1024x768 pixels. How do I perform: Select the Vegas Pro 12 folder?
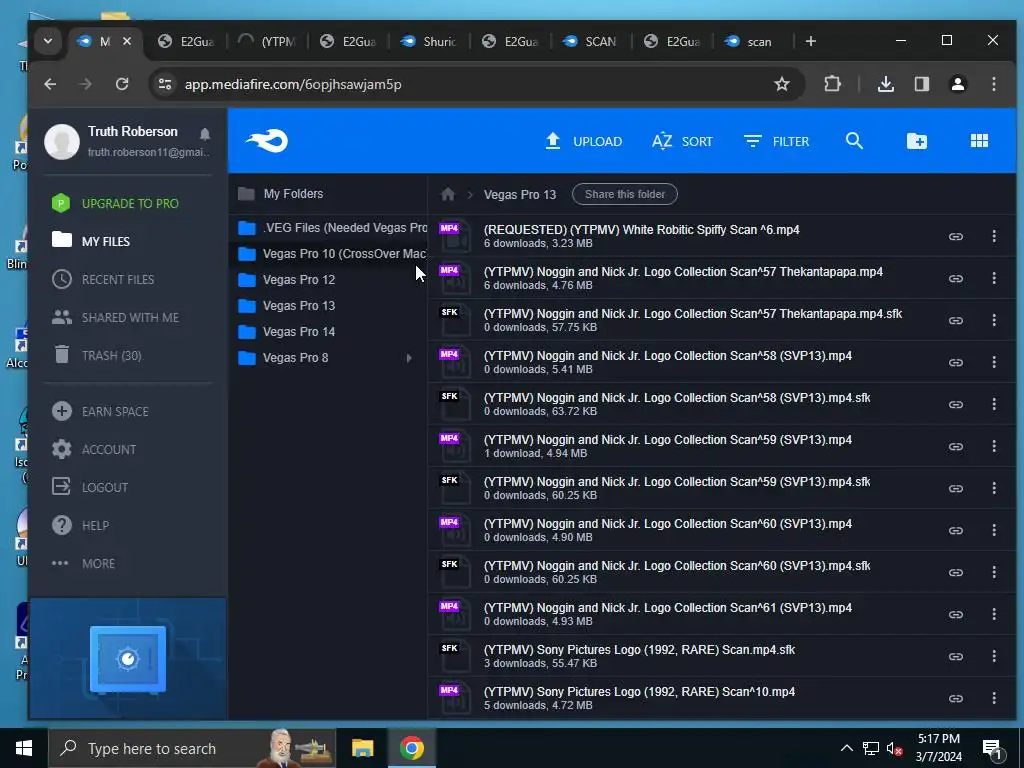[327, 280]
